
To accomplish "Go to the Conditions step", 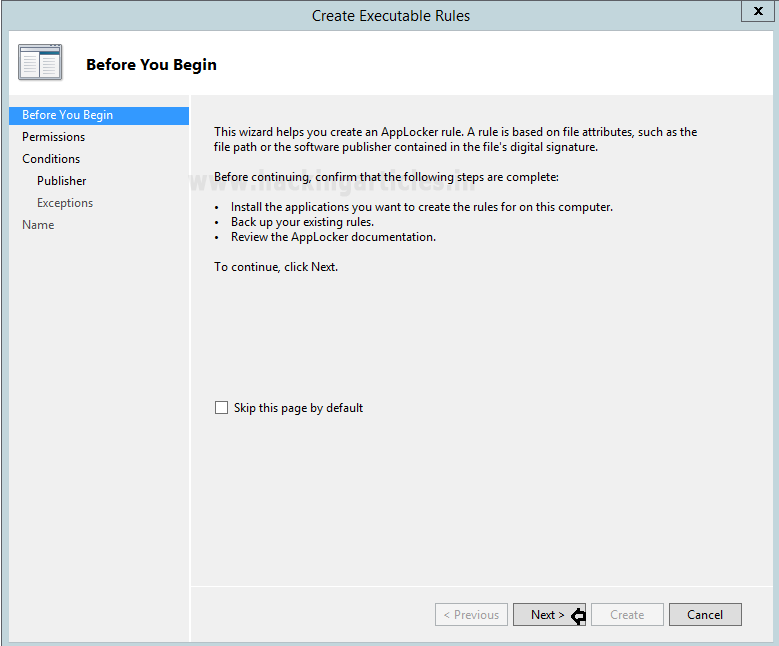I will click(51, 159).
